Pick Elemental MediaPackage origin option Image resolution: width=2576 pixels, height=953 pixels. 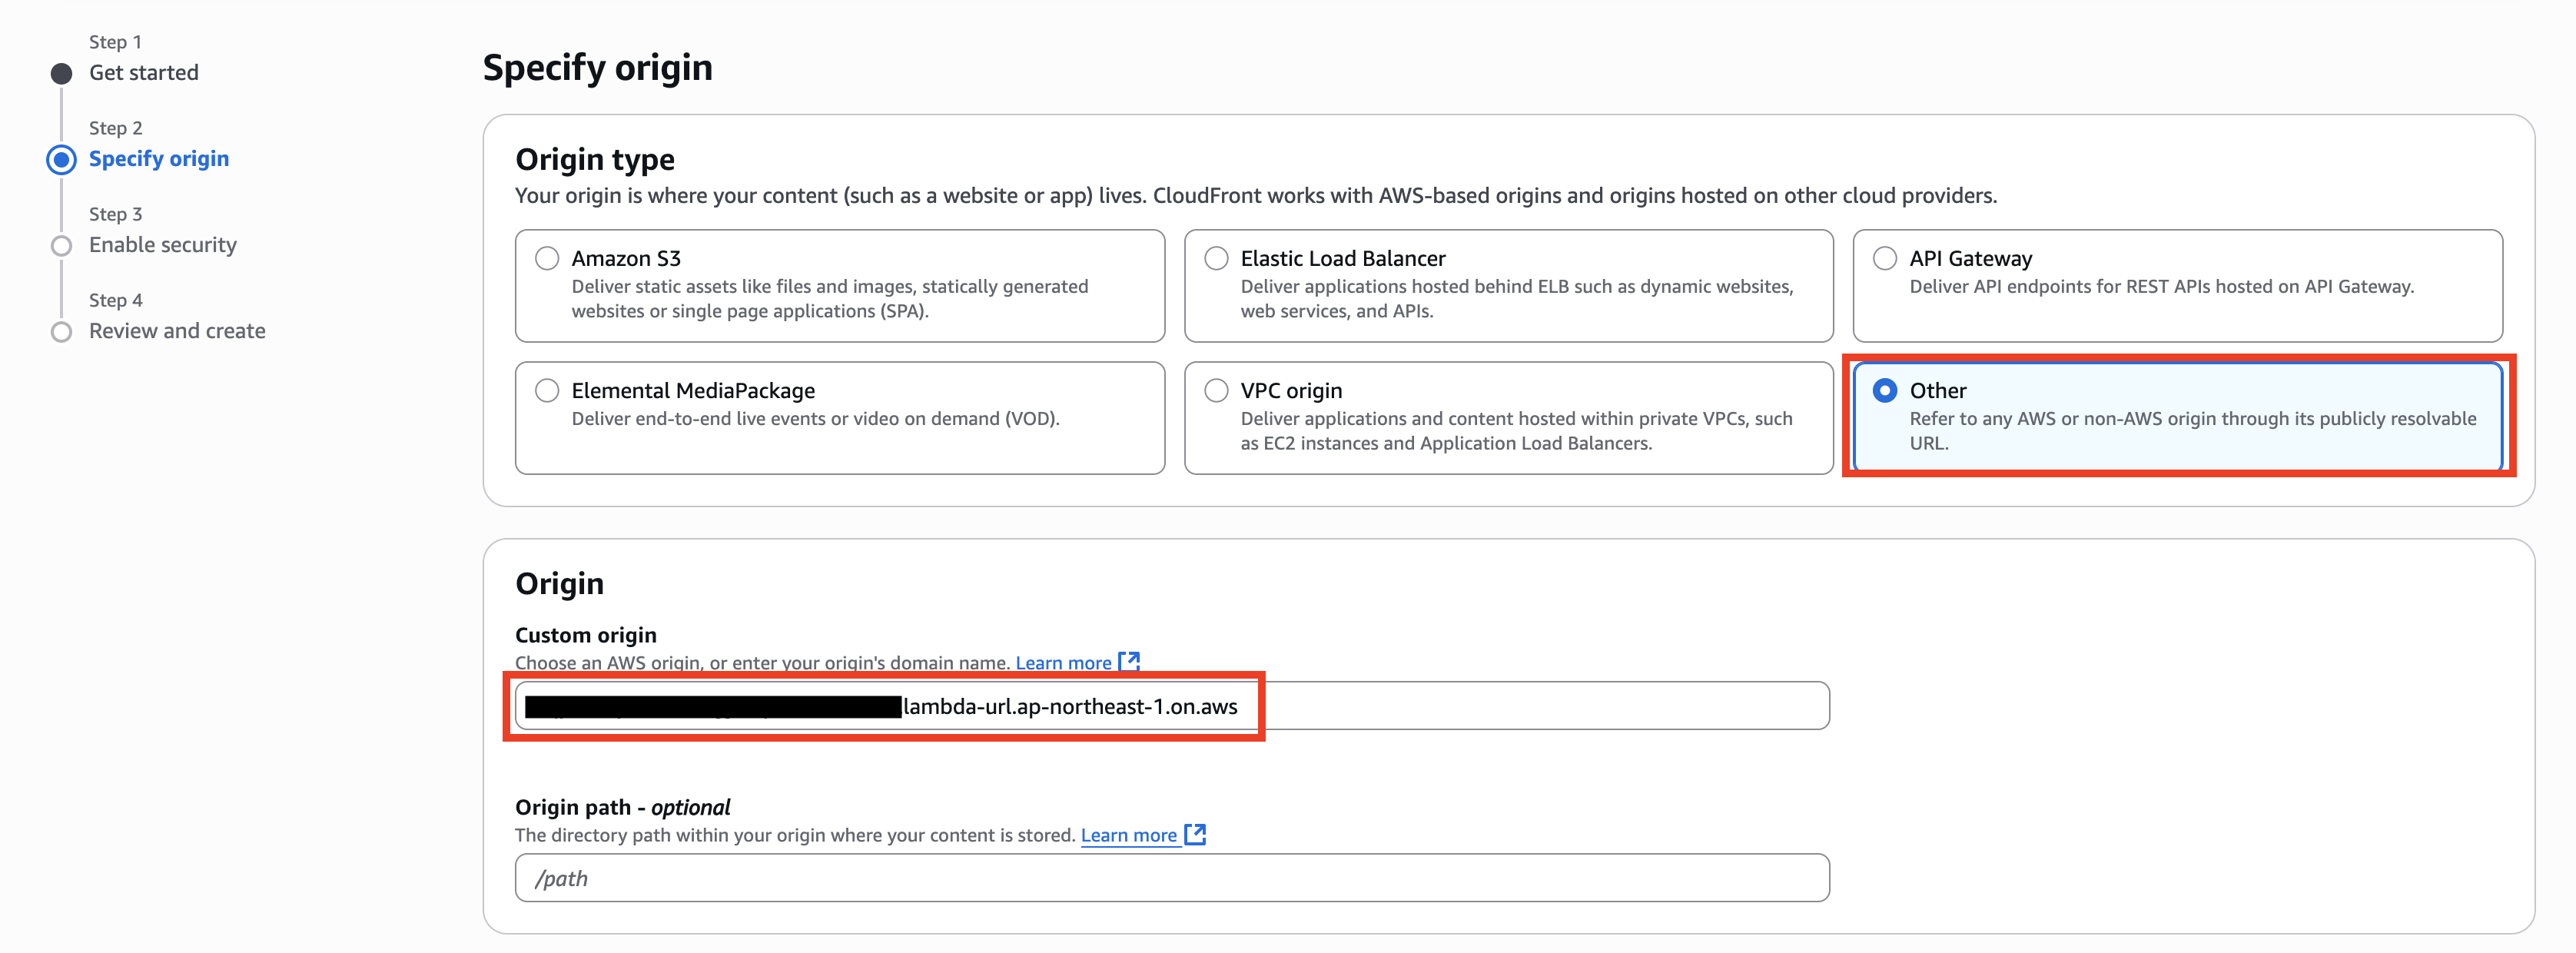(547, 390)
